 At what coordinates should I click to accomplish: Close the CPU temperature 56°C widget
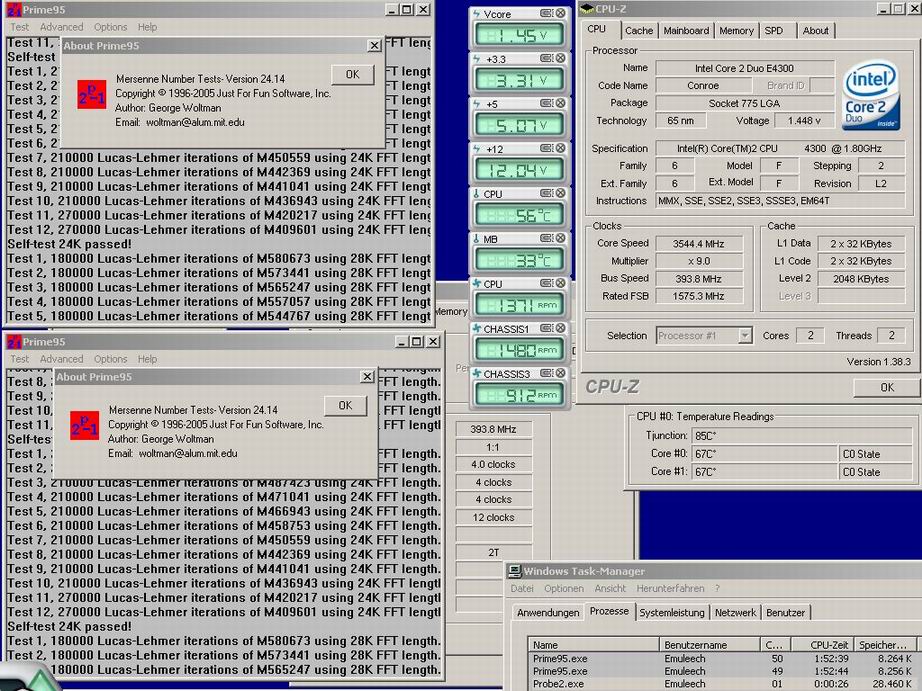(x=561, y=193)
